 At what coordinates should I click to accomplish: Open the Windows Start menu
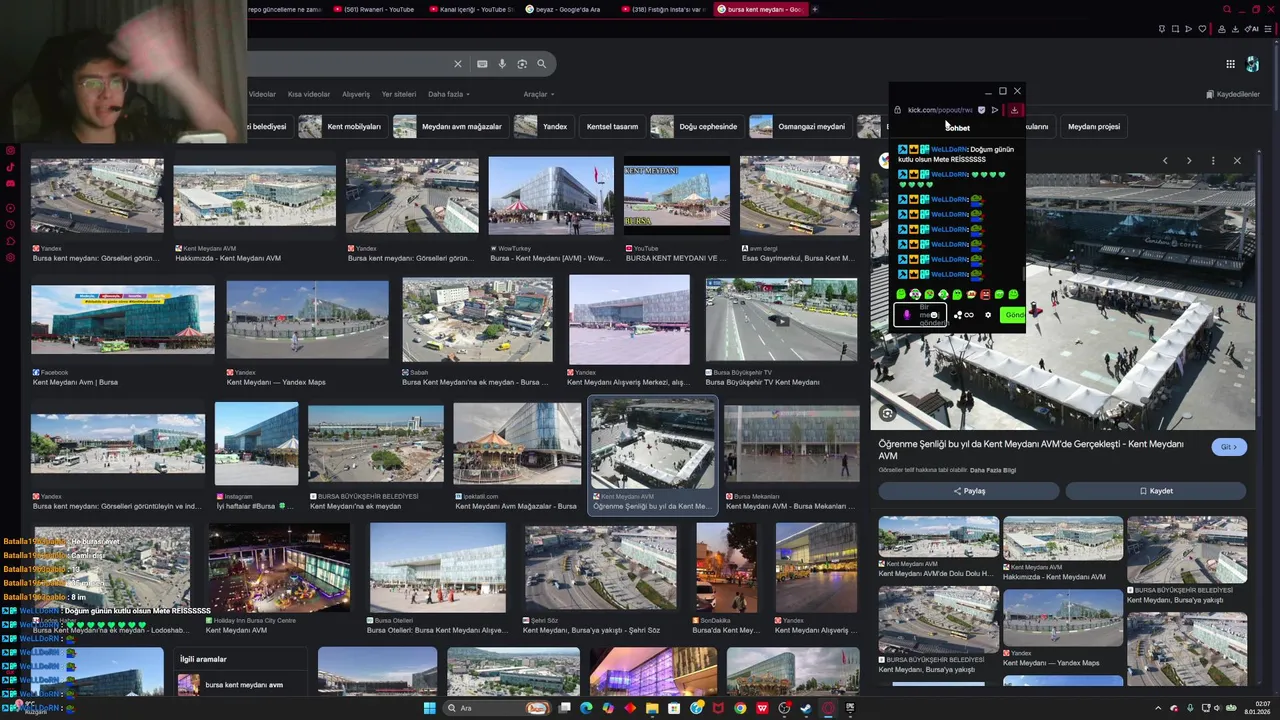click(430, 708)
